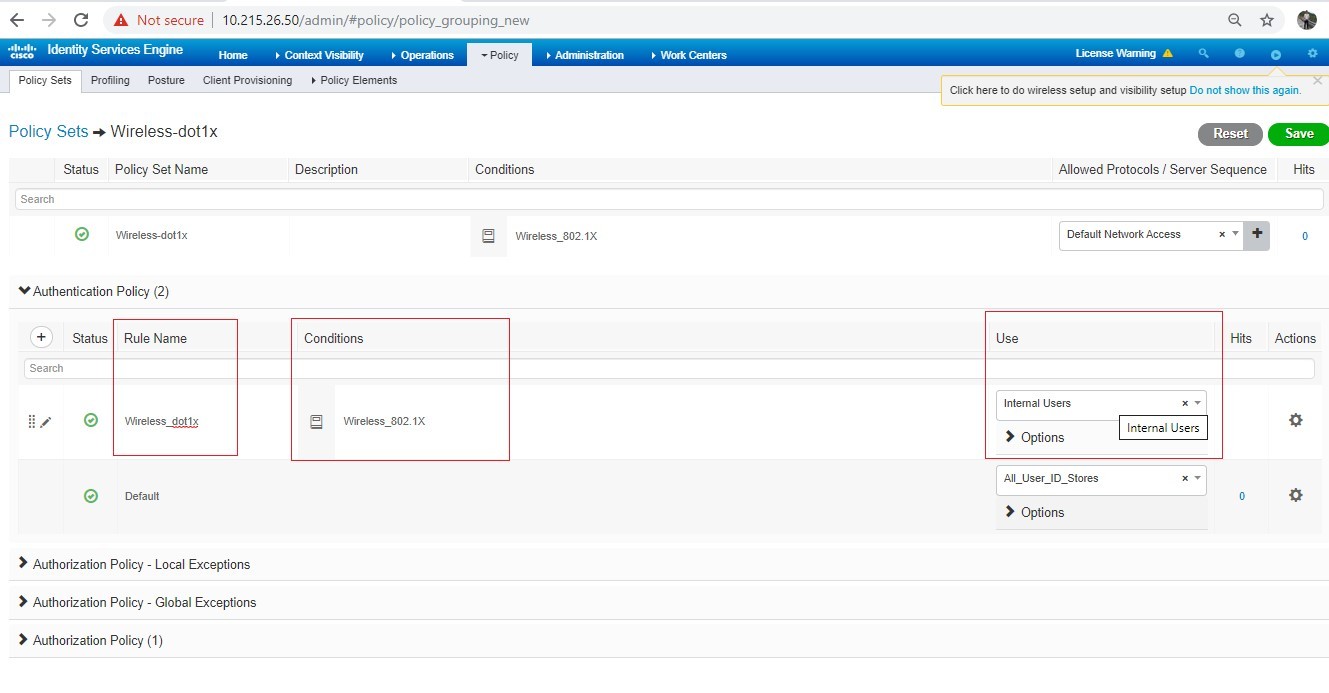The height and width of the screenshot is (693, 1329).
Task: Click the Cisco logo
Action: click(x=22, y=51)
